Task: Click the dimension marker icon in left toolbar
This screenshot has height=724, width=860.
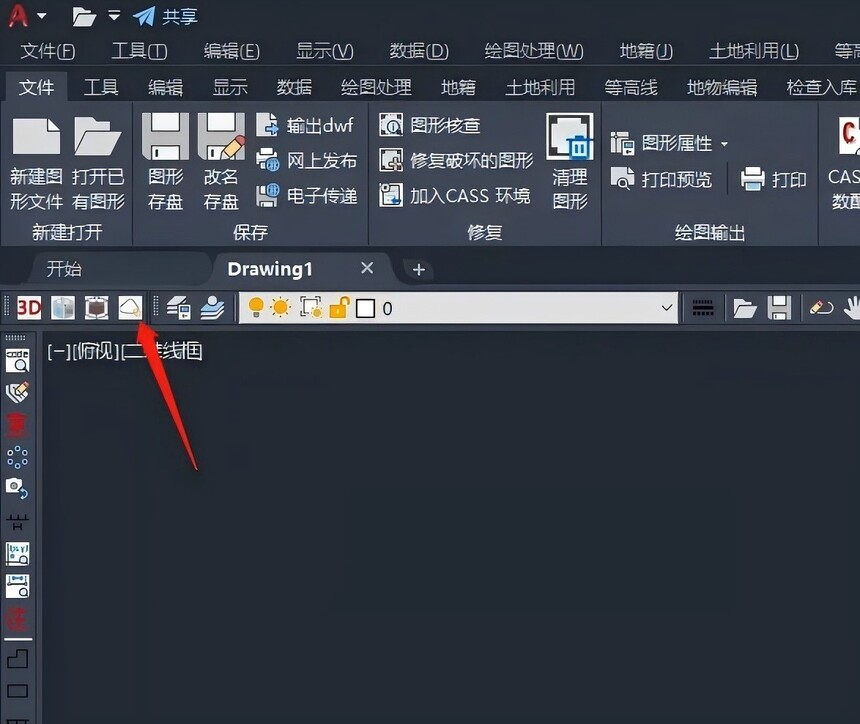Action: (18, 522)
